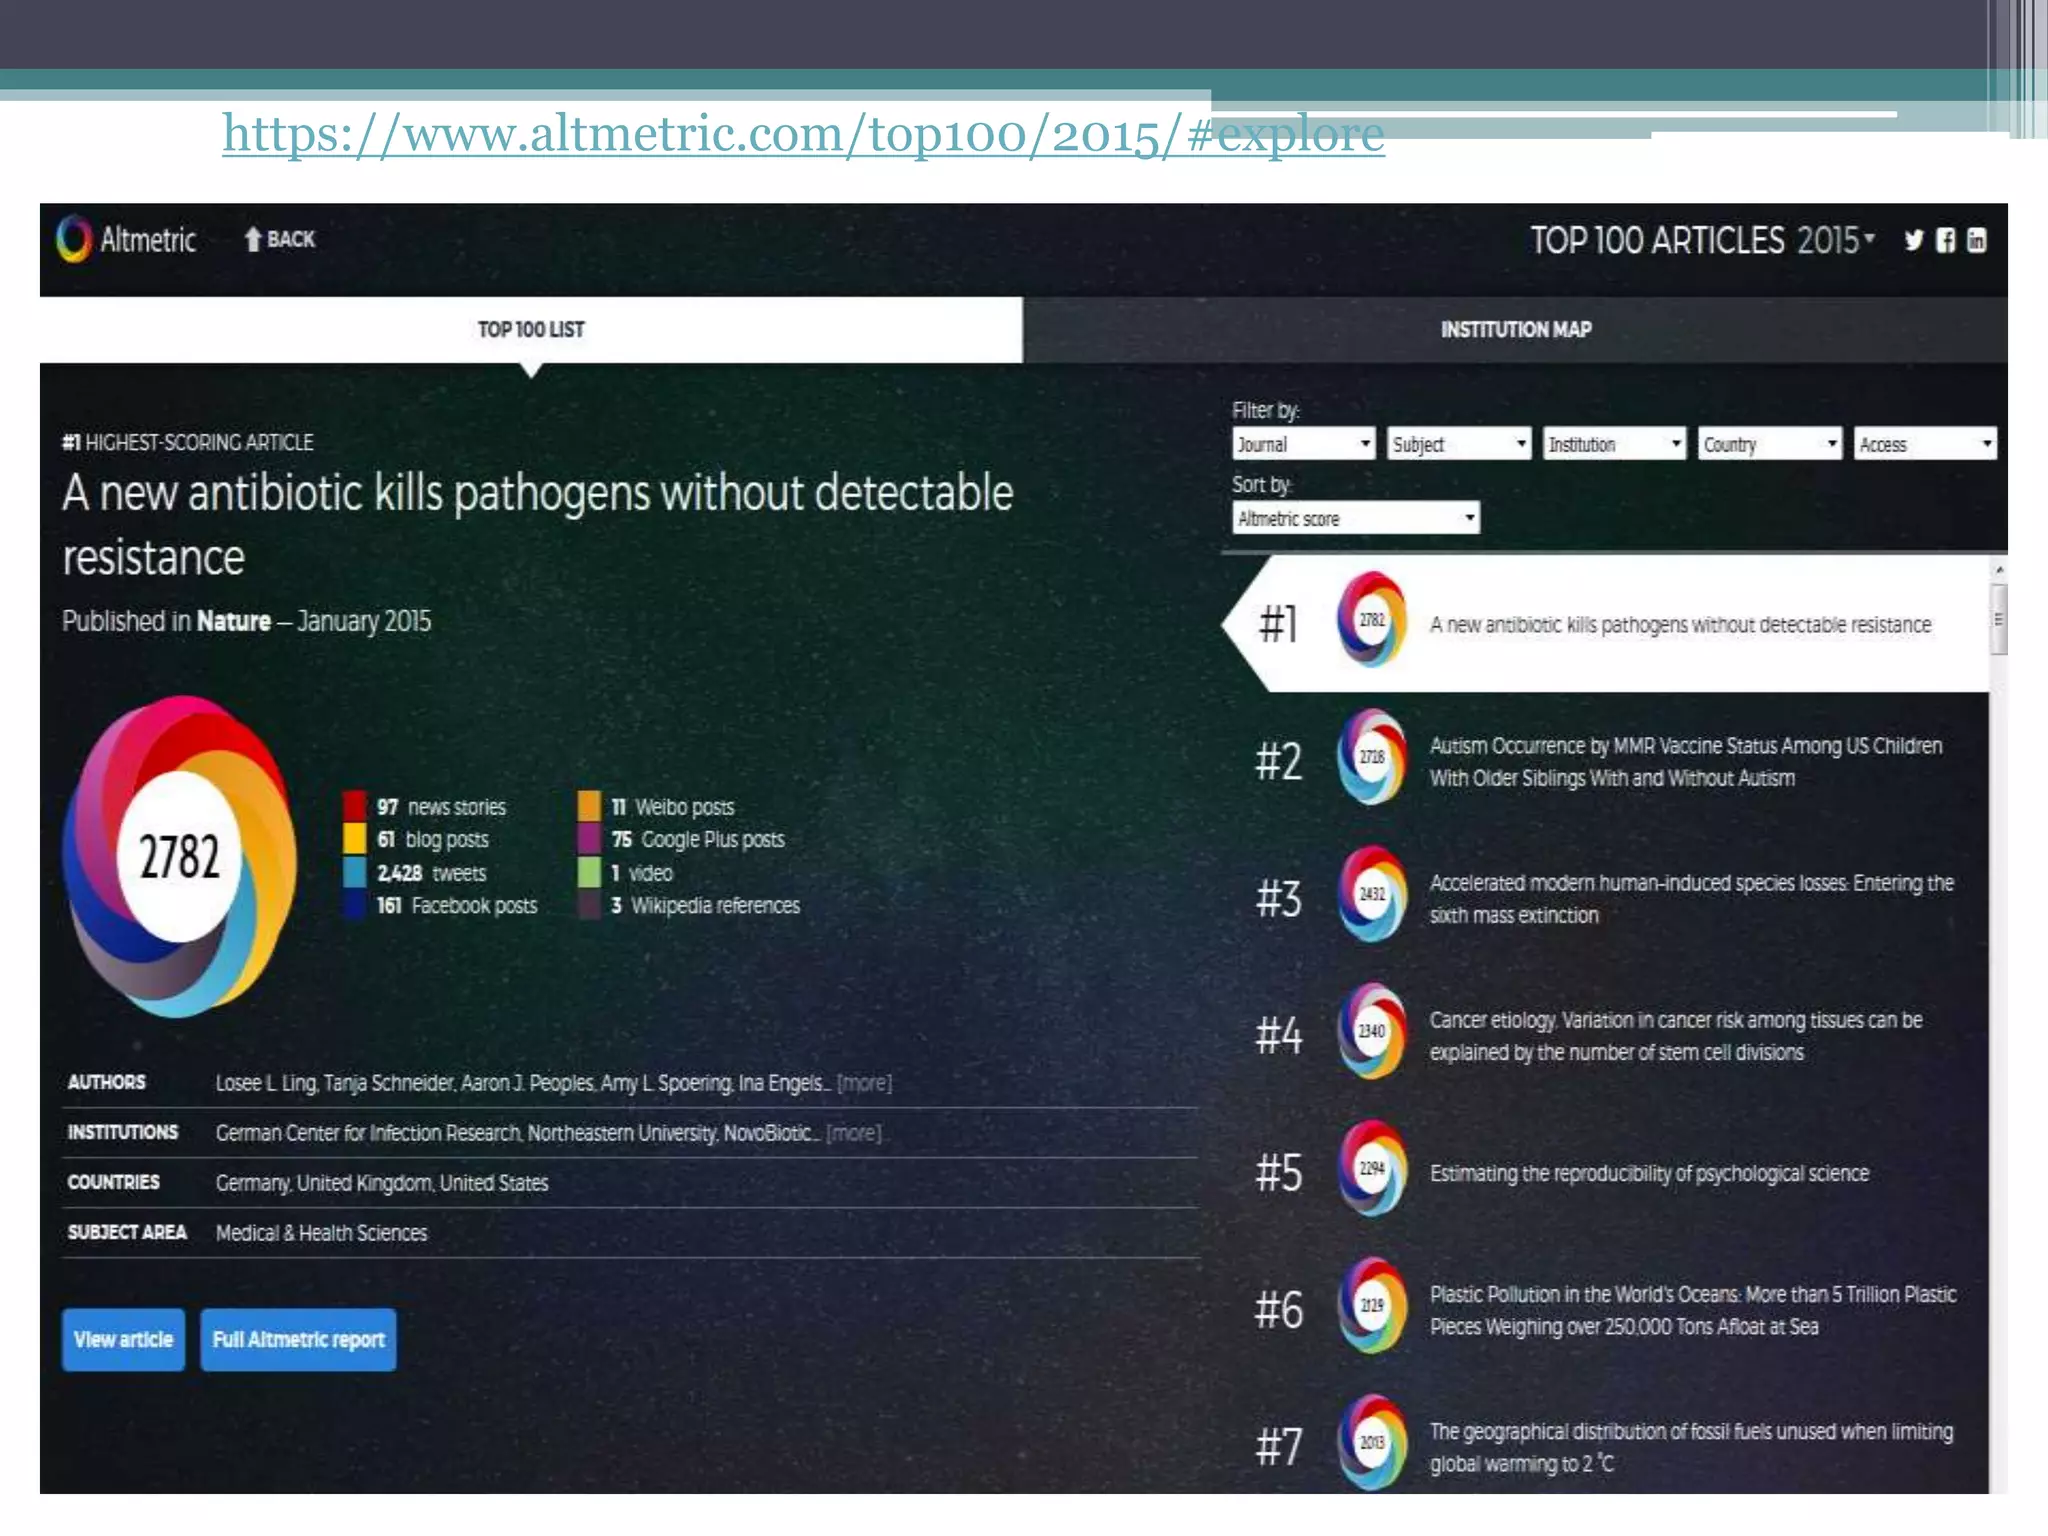Click the '161 Facebook posts' text
Image resolution: width=2048 pixels, height=1536 pixels.
(x=457, y=906)
